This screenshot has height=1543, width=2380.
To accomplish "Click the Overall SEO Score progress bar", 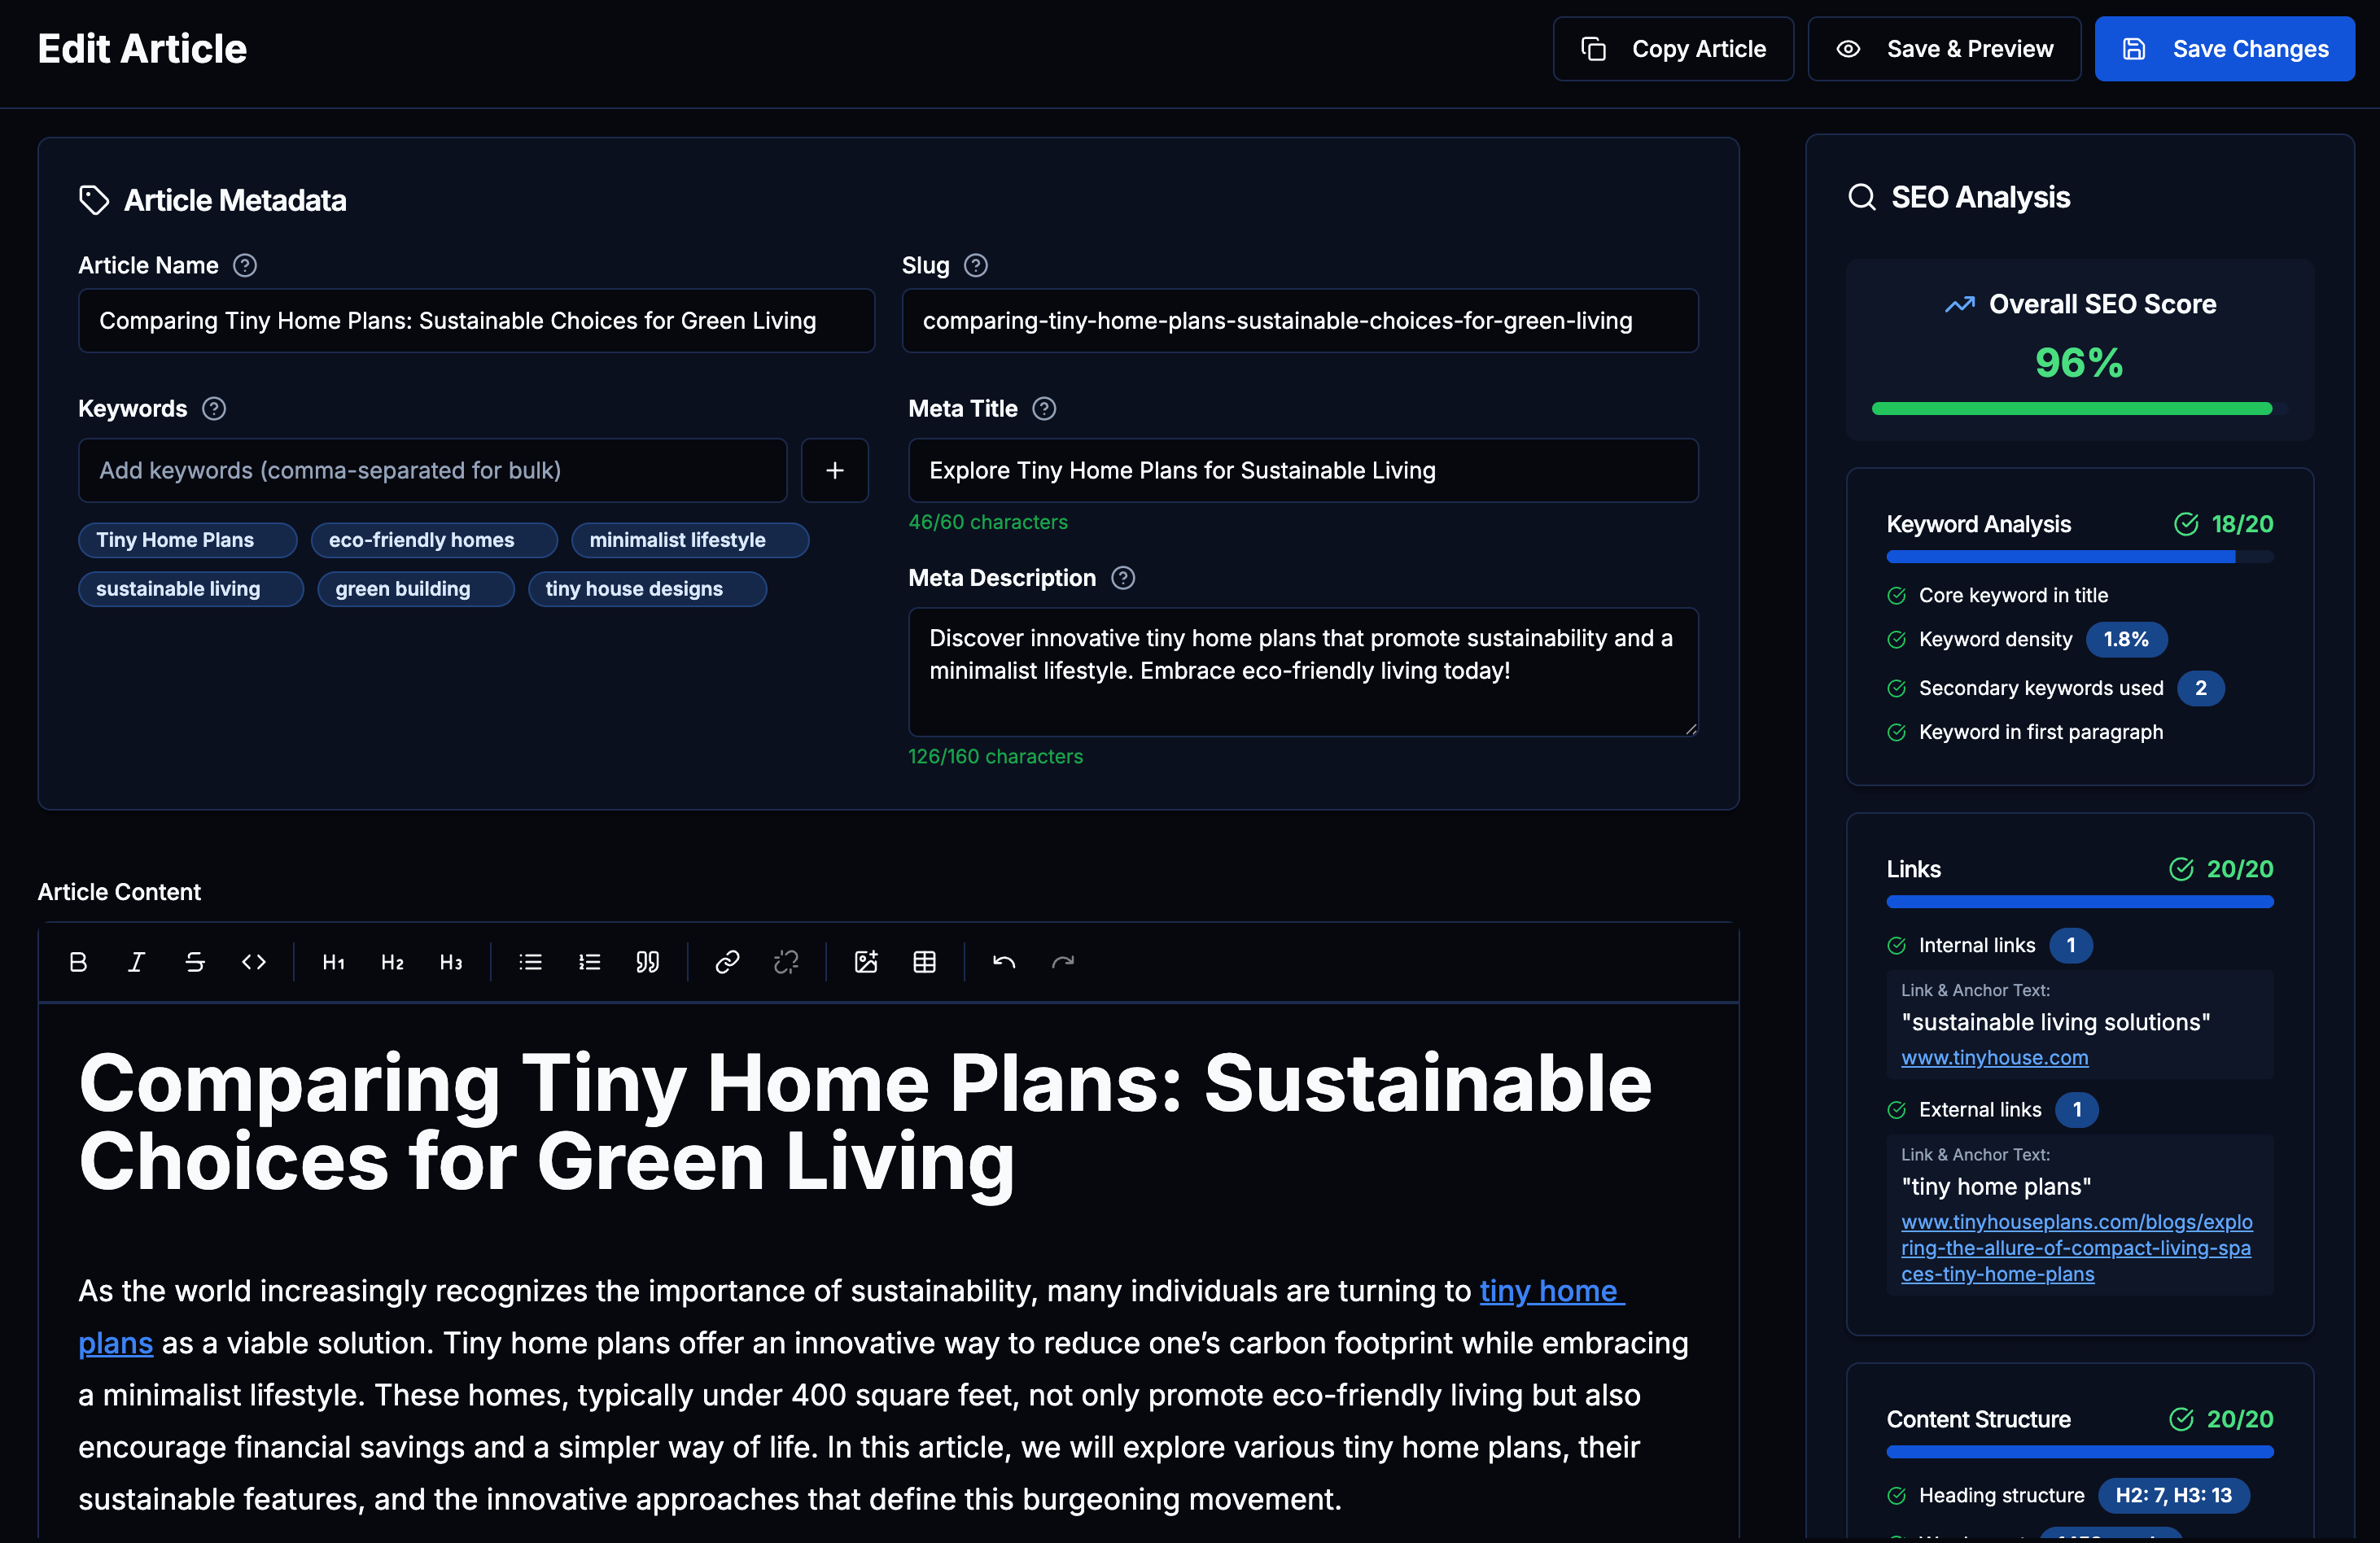I will (2078, 409).
